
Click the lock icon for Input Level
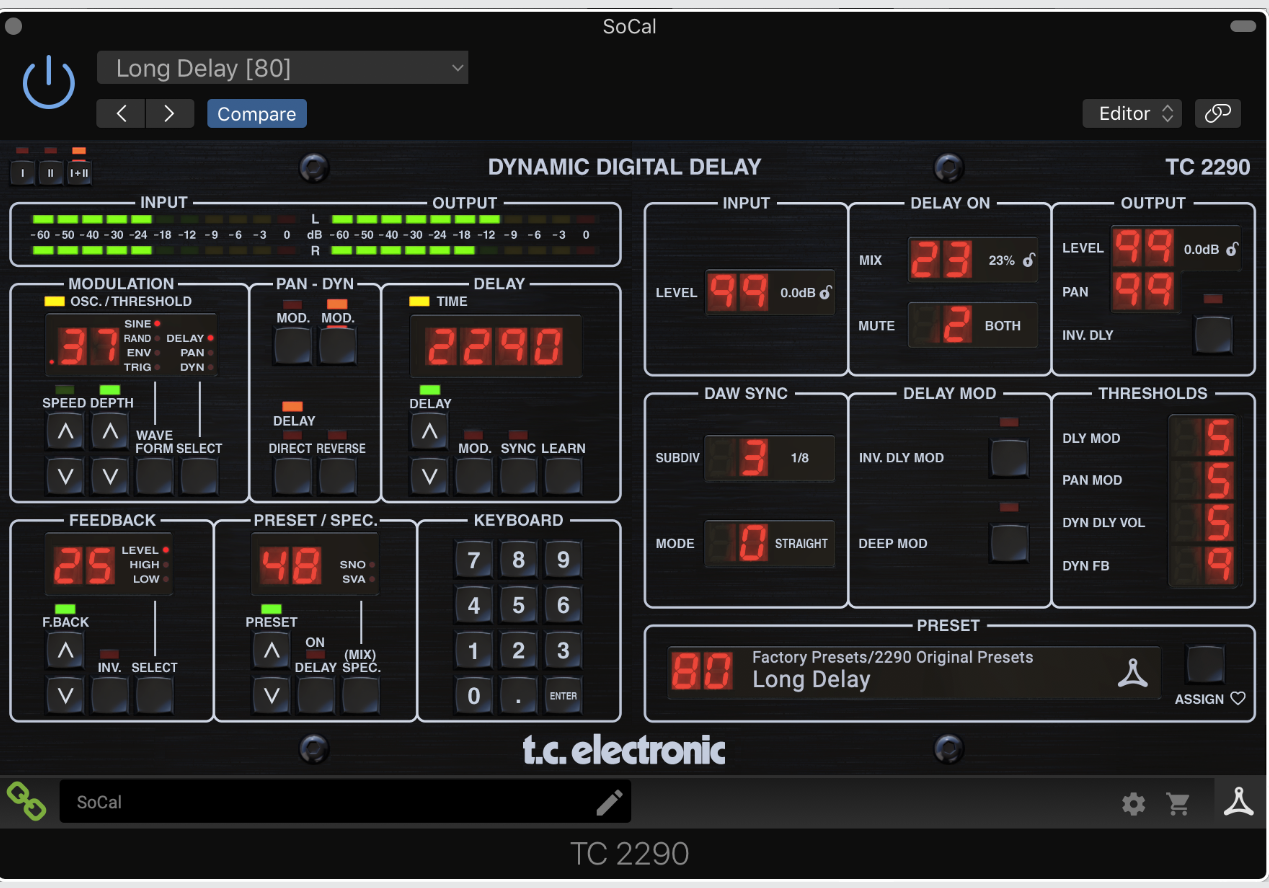click(825, 293)
